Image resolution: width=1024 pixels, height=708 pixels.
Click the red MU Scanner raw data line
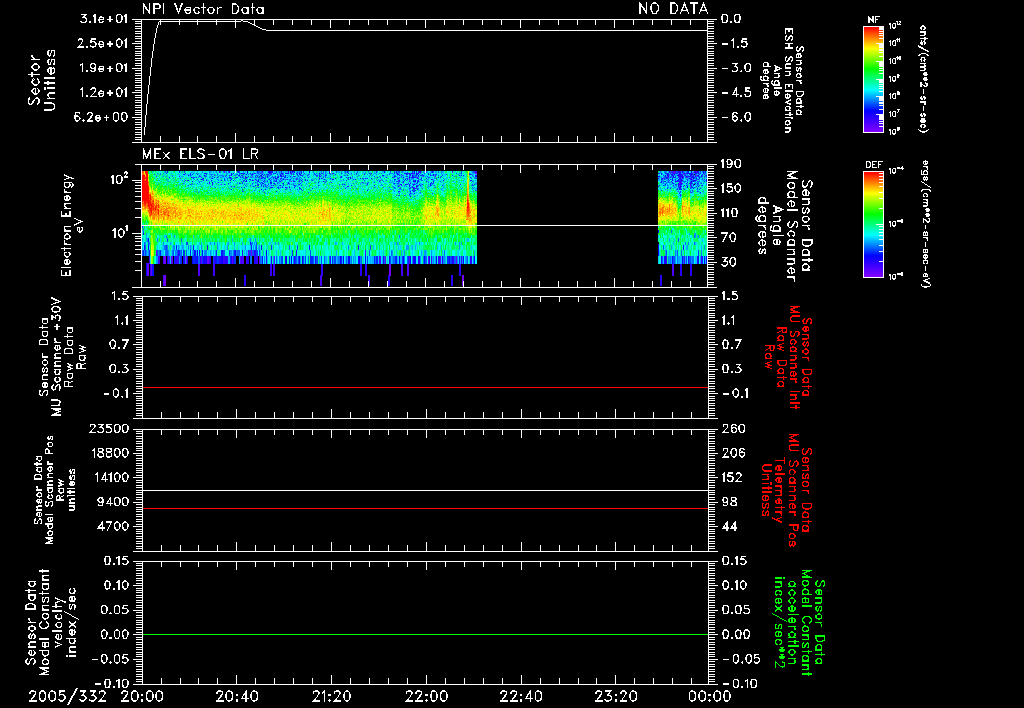pos(425,387)
